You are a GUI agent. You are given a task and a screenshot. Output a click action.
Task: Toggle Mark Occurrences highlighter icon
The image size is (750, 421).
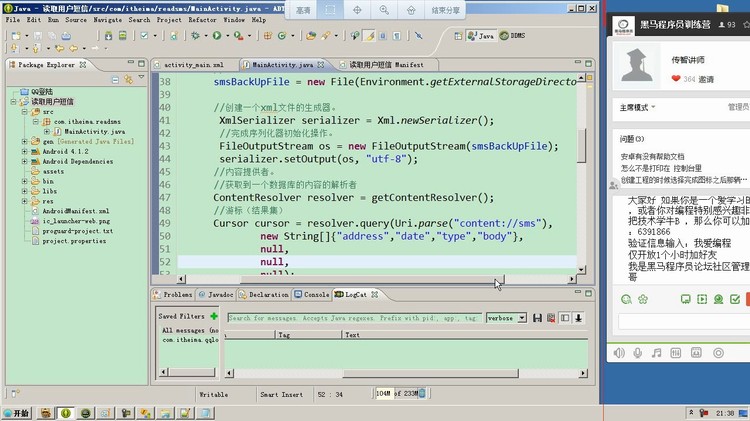click(x=369, y=36)
